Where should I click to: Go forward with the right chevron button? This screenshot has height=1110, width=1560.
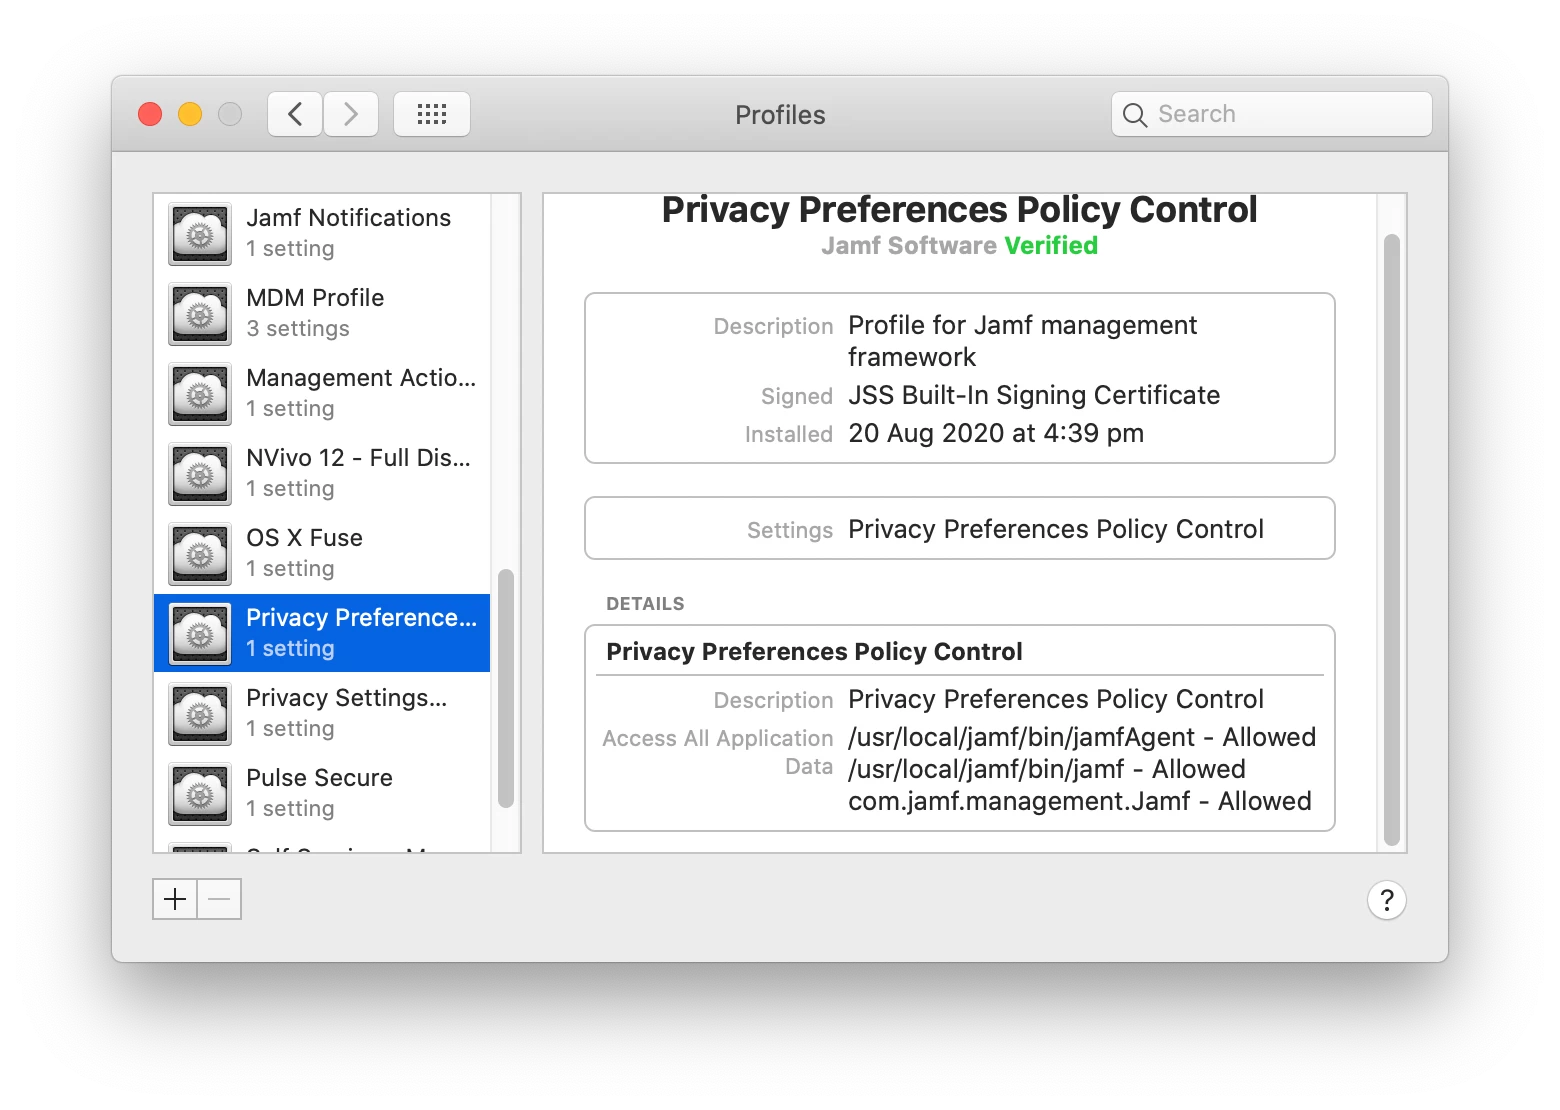point(351,114)
